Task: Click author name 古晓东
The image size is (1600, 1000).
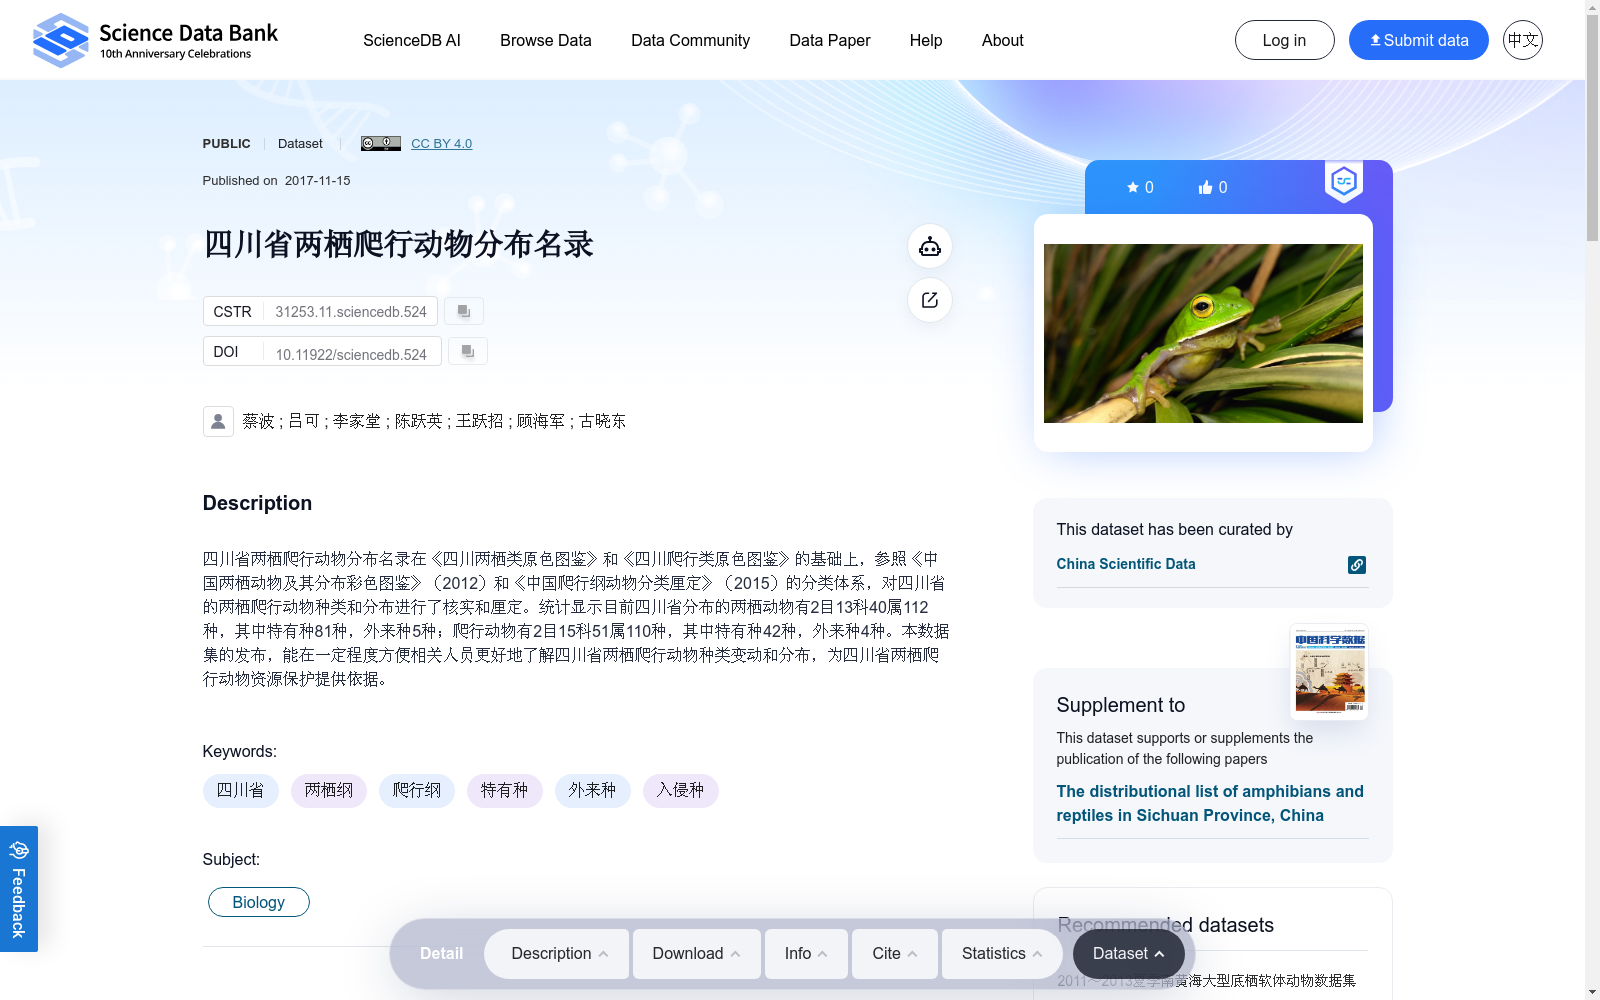Action: tap(603, 421)
